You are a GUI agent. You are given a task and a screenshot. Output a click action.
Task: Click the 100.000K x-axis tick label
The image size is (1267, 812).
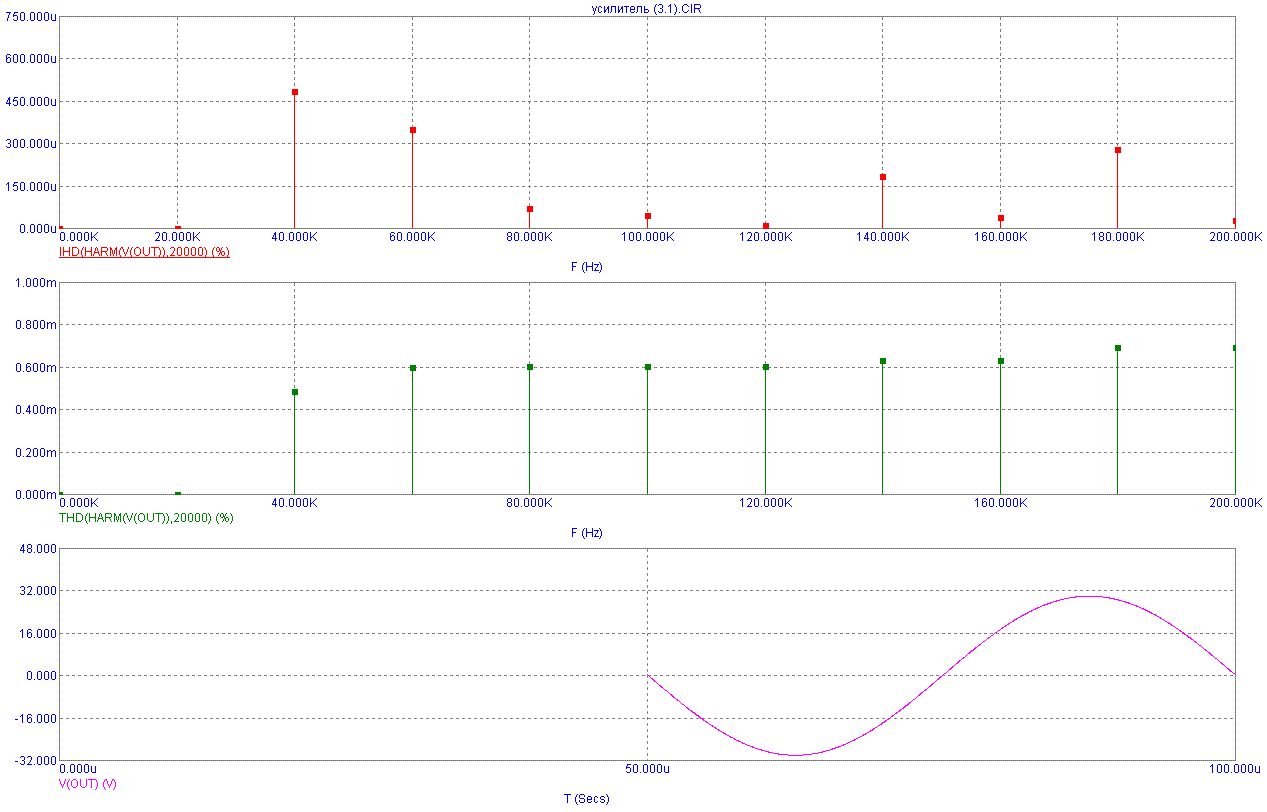[x=648, y=236]
